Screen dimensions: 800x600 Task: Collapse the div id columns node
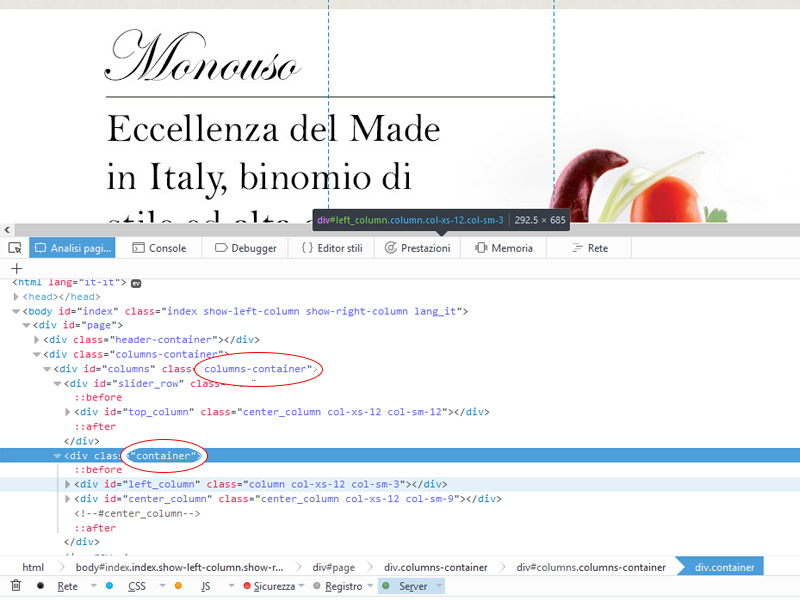(46, 369)
